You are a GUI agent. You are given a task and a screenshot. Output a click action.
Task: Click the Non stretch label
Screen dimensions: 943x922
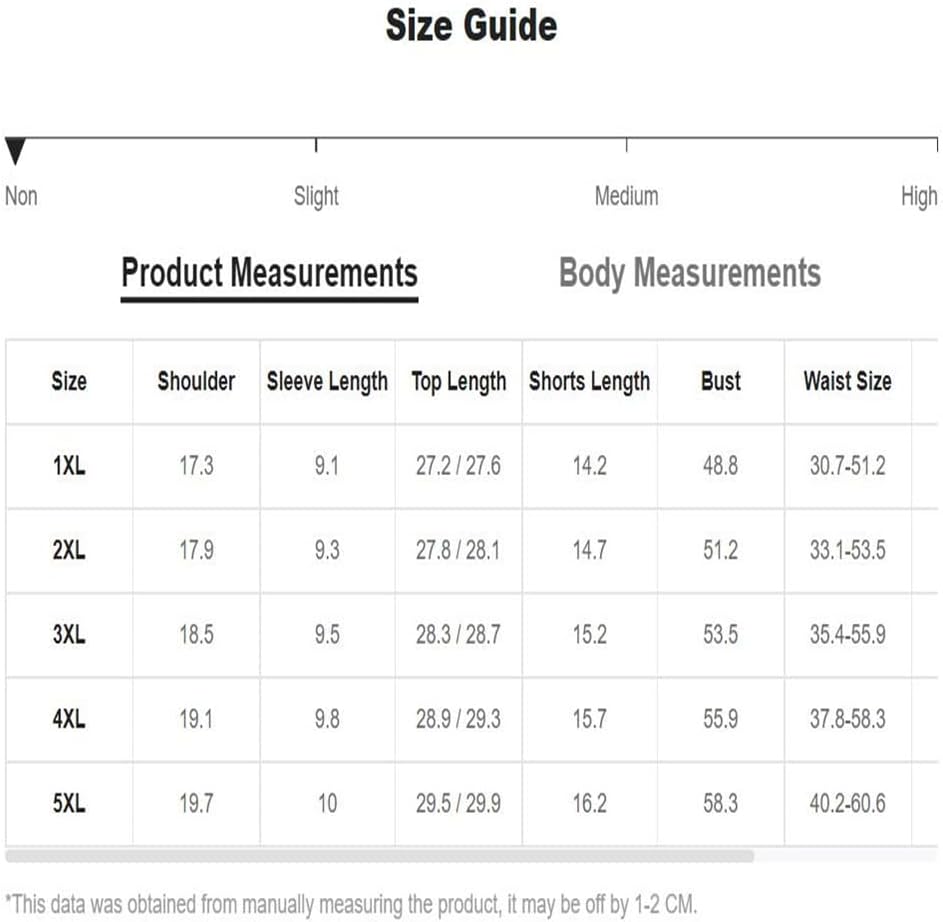[x=21, y=196]
